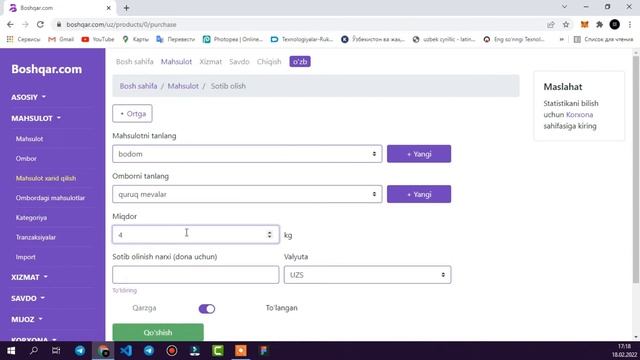Open the red screen recorder taskbar icon

click(172, 351)
